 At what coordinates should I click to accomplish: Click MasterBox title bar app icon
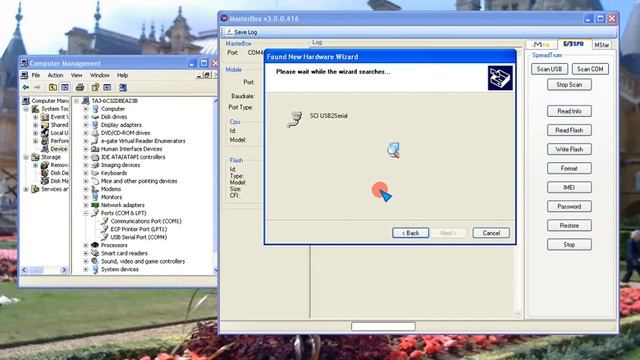click(224, 18)
